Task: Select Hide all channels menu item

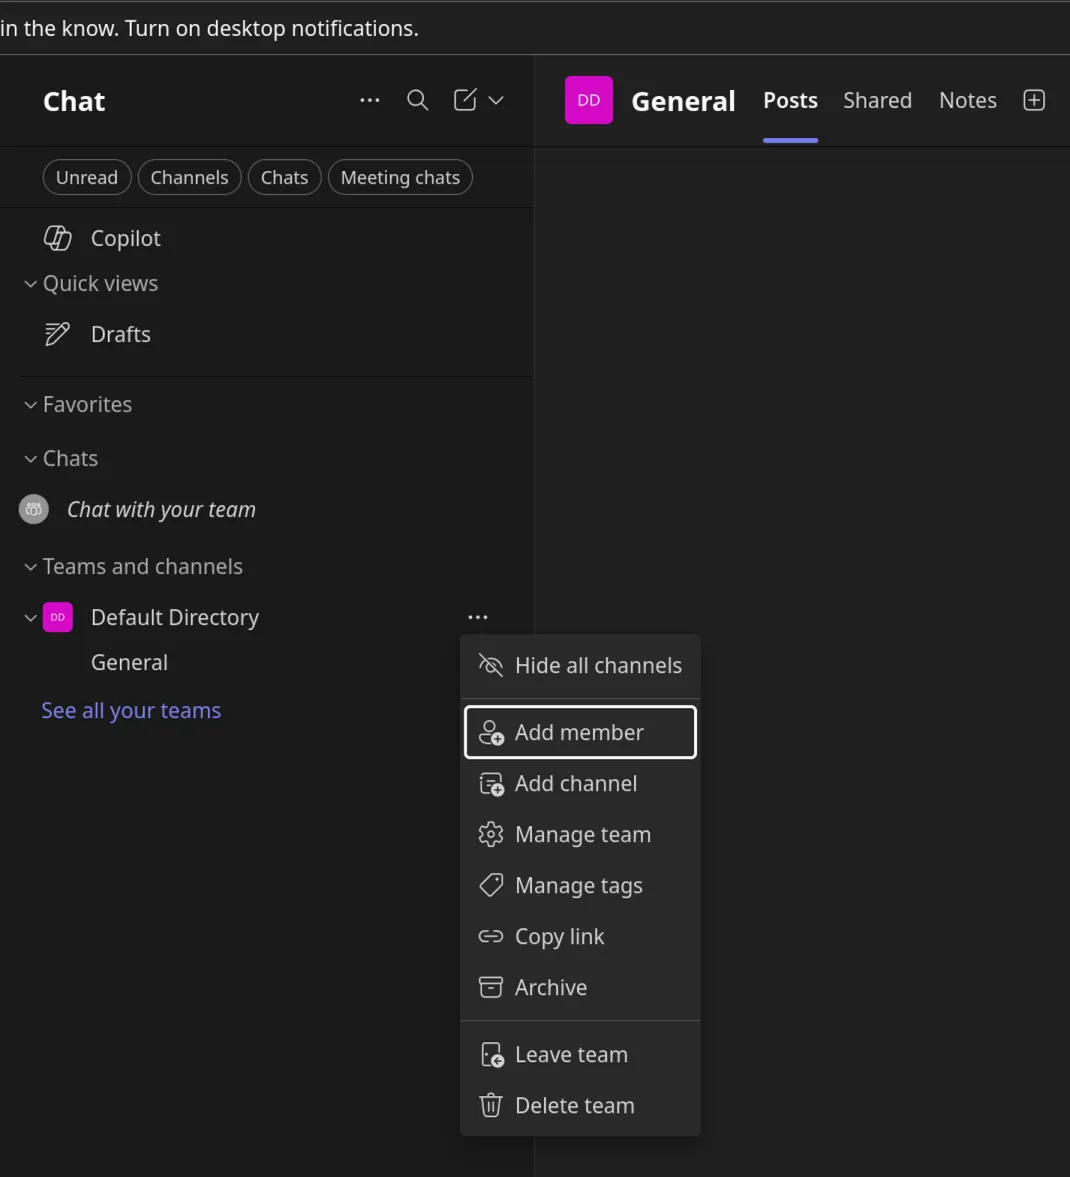Action: click(580, 665)
